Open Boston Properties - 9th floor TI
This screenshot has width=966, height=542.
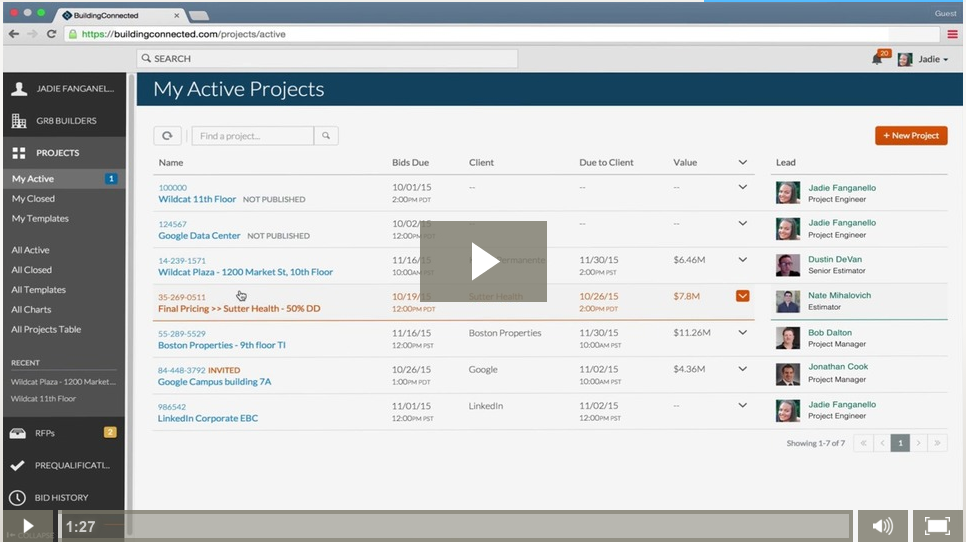point(222,345)
